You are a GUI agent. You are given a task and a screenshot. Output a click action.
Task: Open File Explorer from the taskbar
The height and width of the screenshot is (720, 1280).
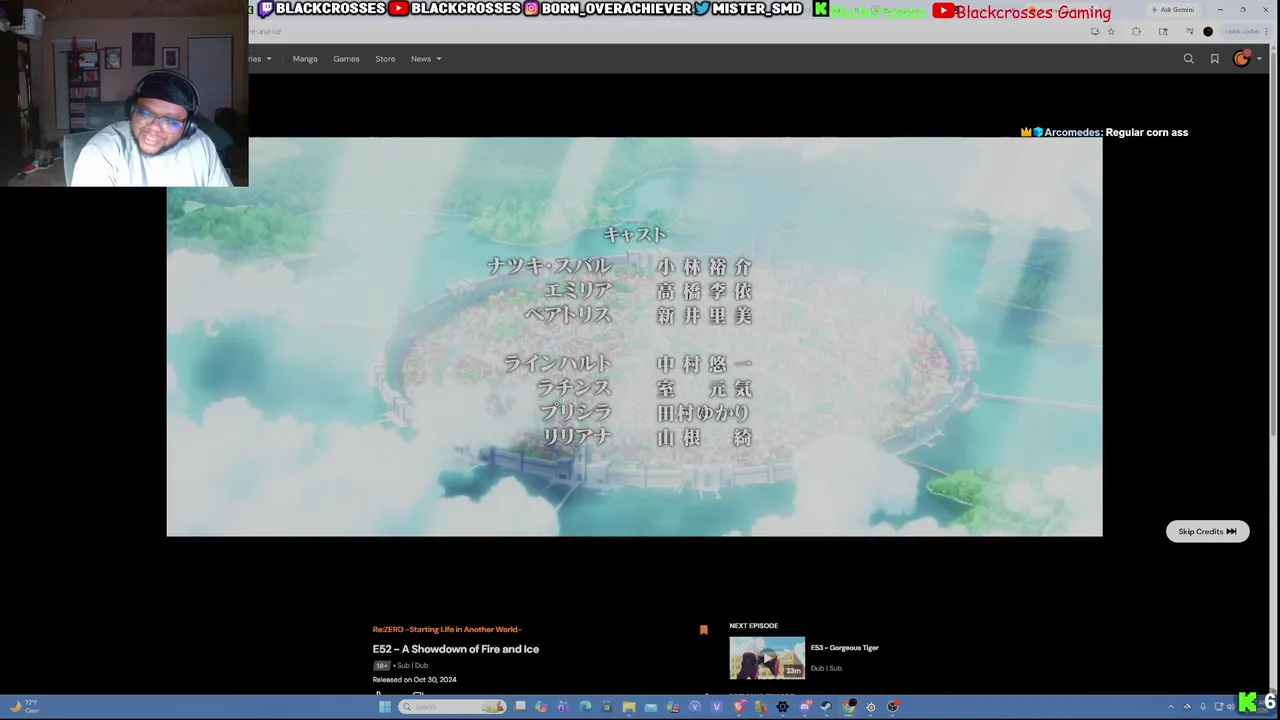click(x=629, y=707)
